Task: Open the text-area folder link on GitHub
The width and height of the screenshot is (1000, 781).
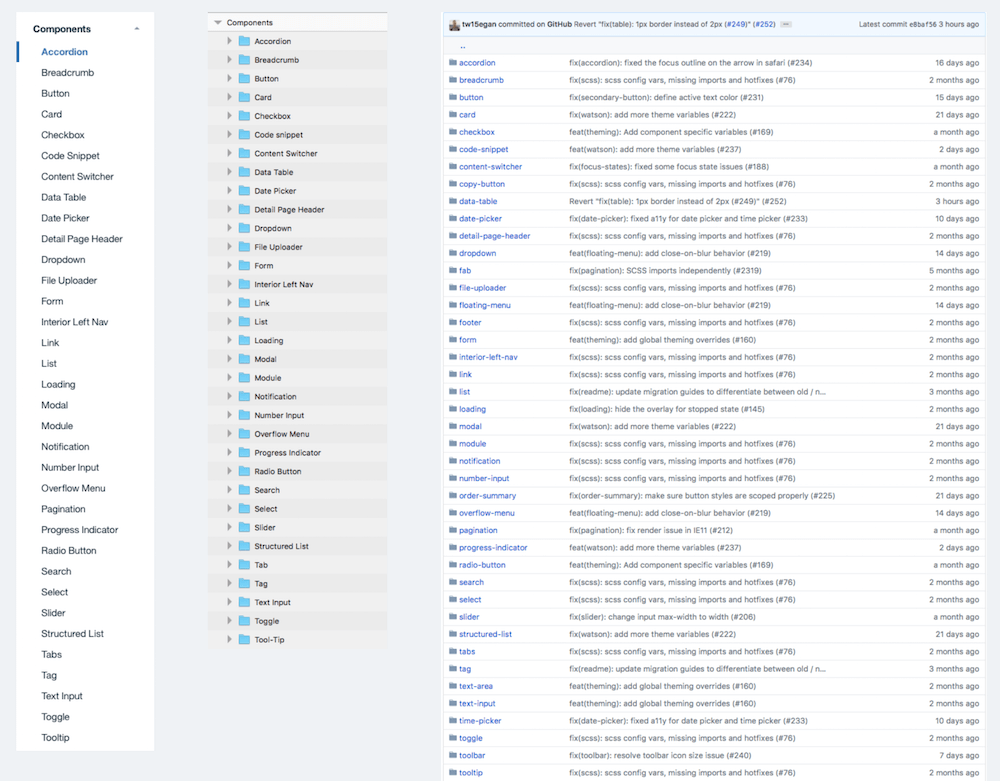Action: [476, 686]
